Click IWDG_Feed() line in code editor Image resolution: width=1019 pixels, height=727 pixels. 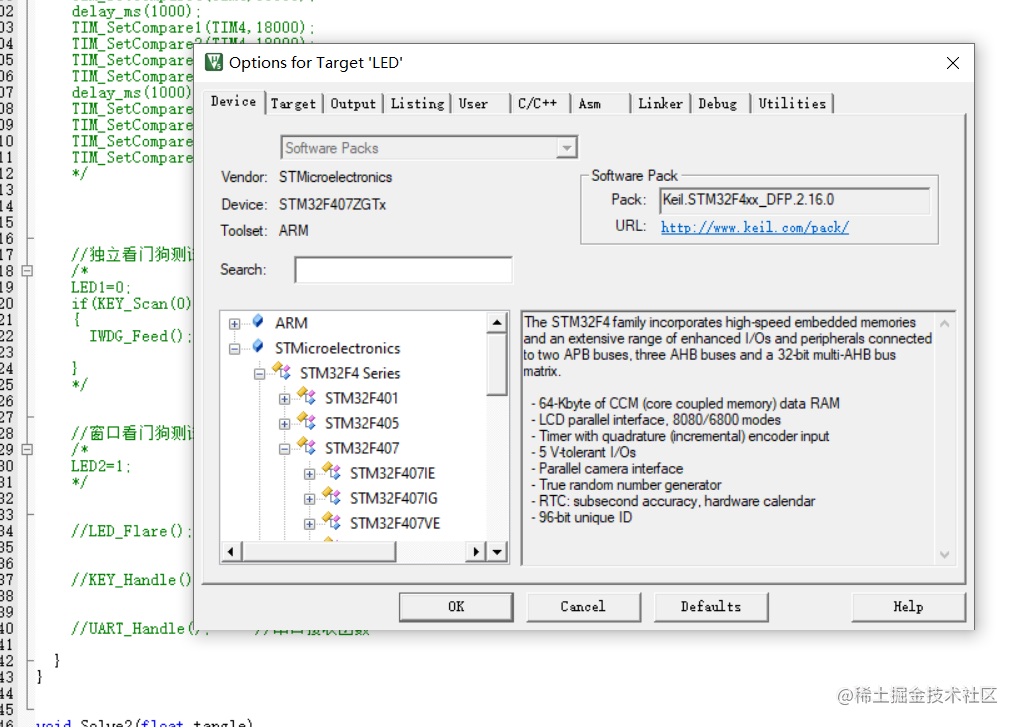tap(140, 336)
